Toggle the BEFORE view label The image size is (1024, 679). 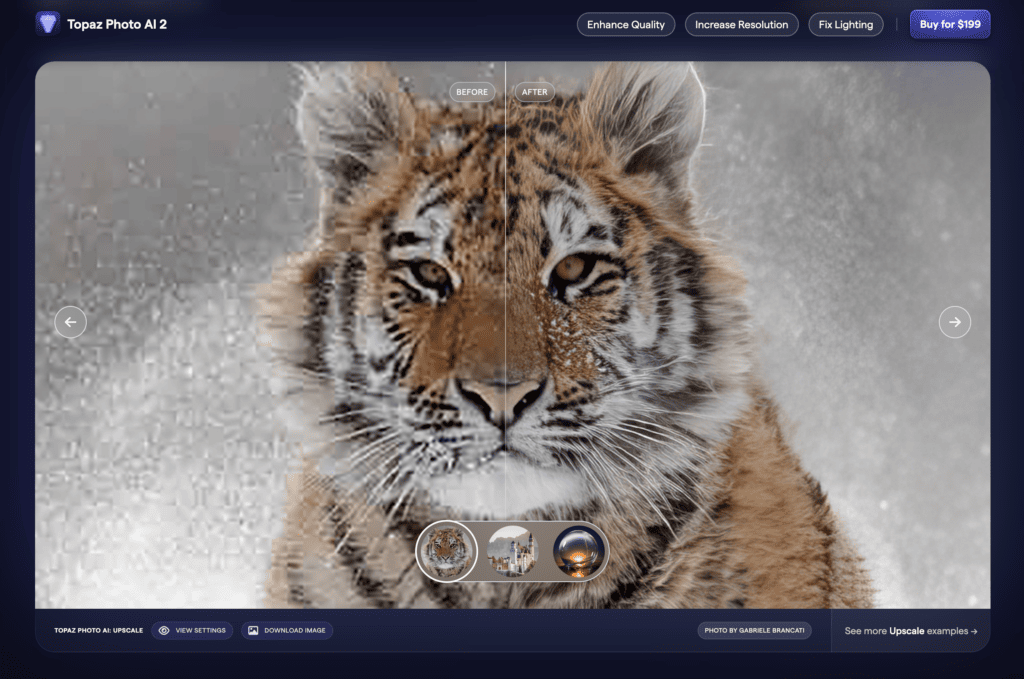[x=471, y=91]
